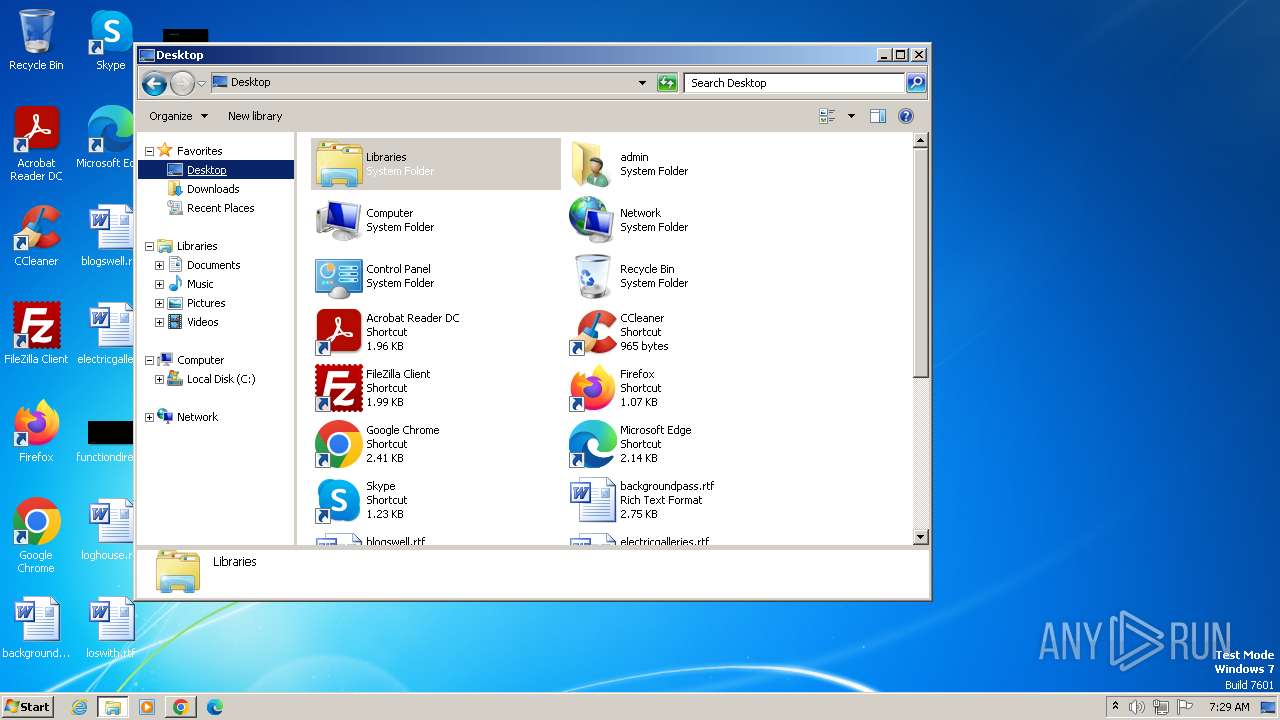Viewport: 1280px width, 720px height.
Task: Collapse the Libraries tree node
Action: [149, 246]
